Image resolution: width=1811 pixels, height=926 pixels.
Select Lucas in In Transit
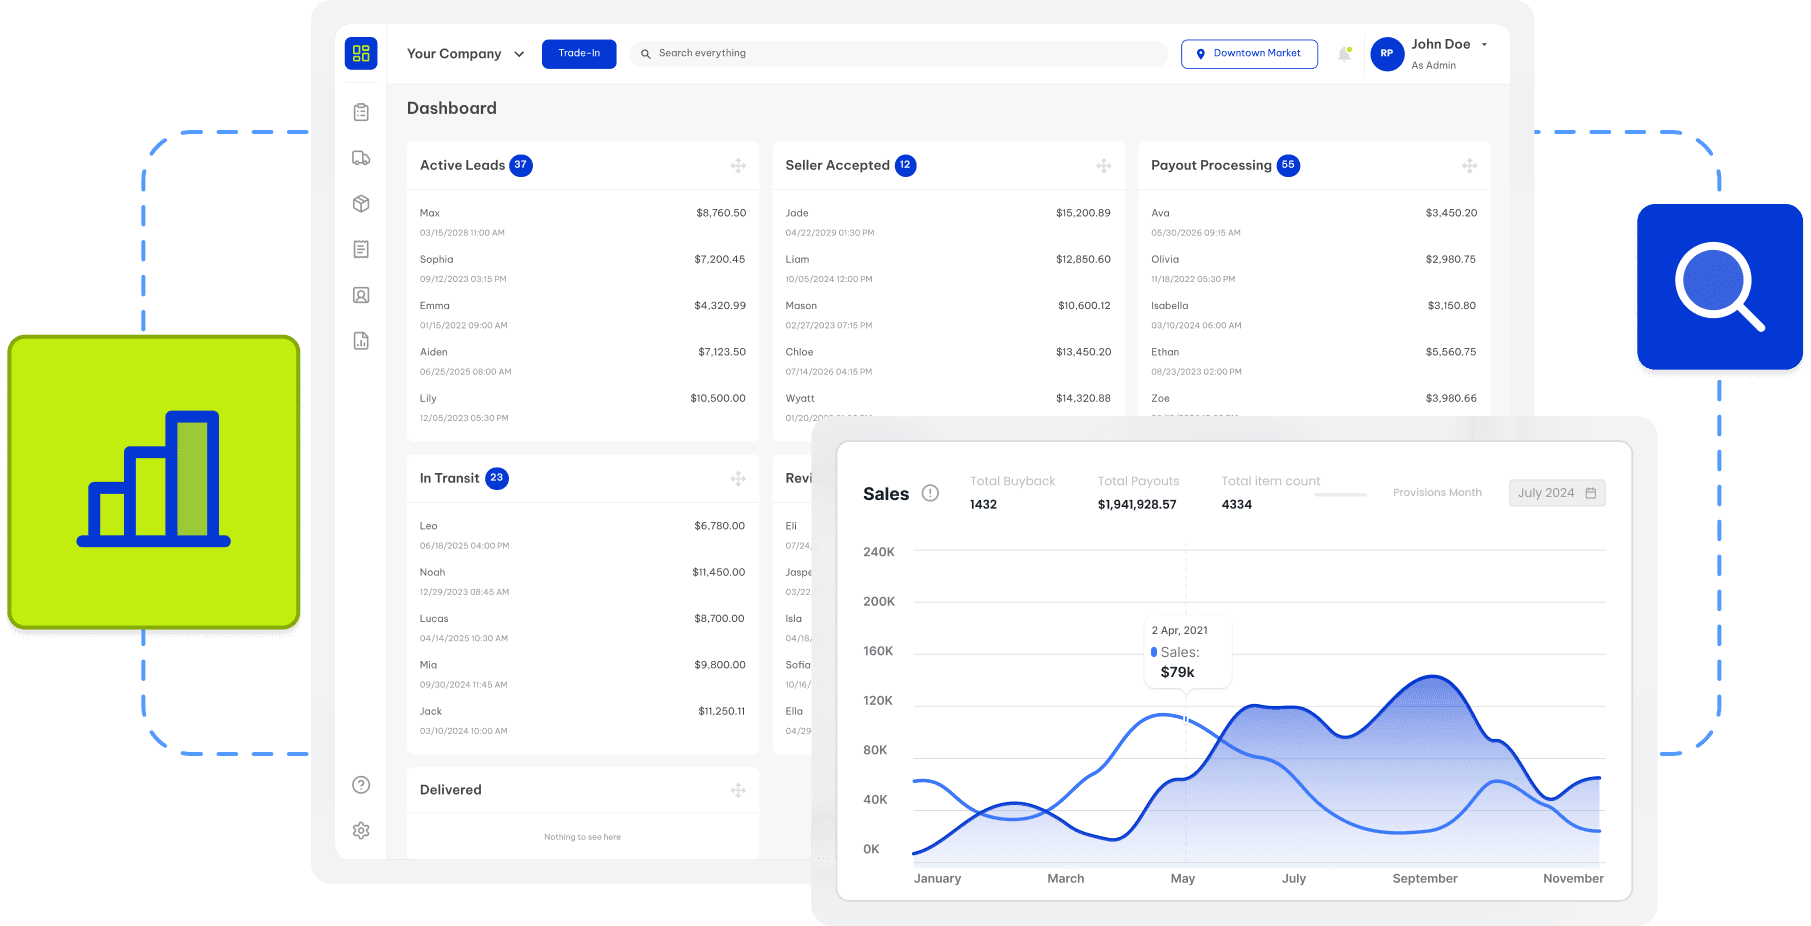(583, 628)
